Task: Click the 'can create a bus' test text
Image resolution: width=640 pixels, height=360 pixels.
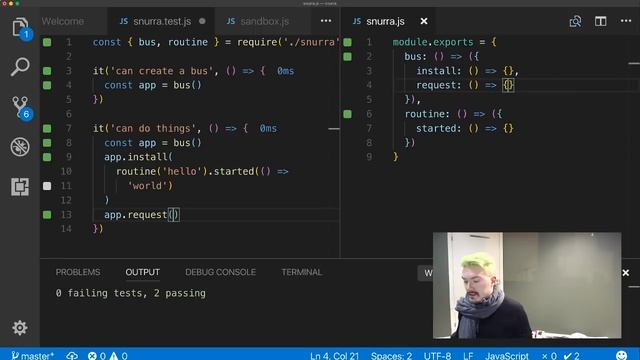Action: point(159,71)
